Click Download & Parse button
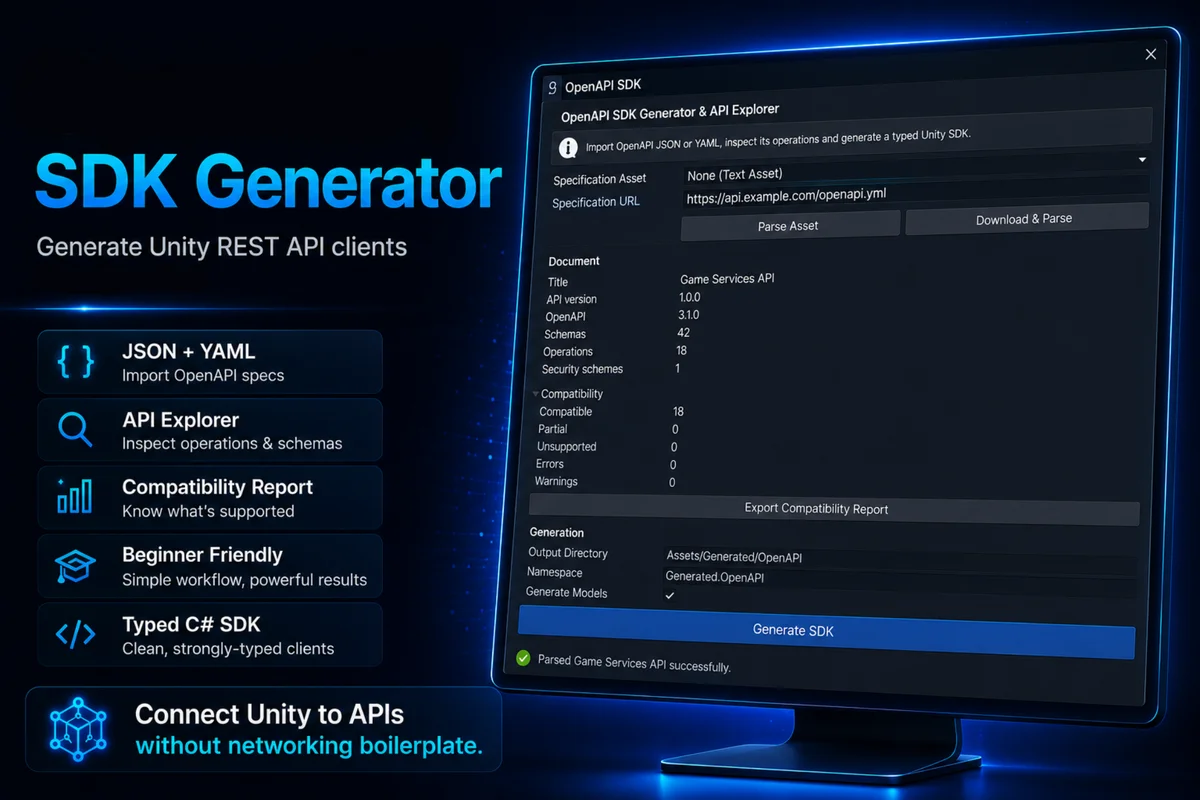 [1025, 219]
